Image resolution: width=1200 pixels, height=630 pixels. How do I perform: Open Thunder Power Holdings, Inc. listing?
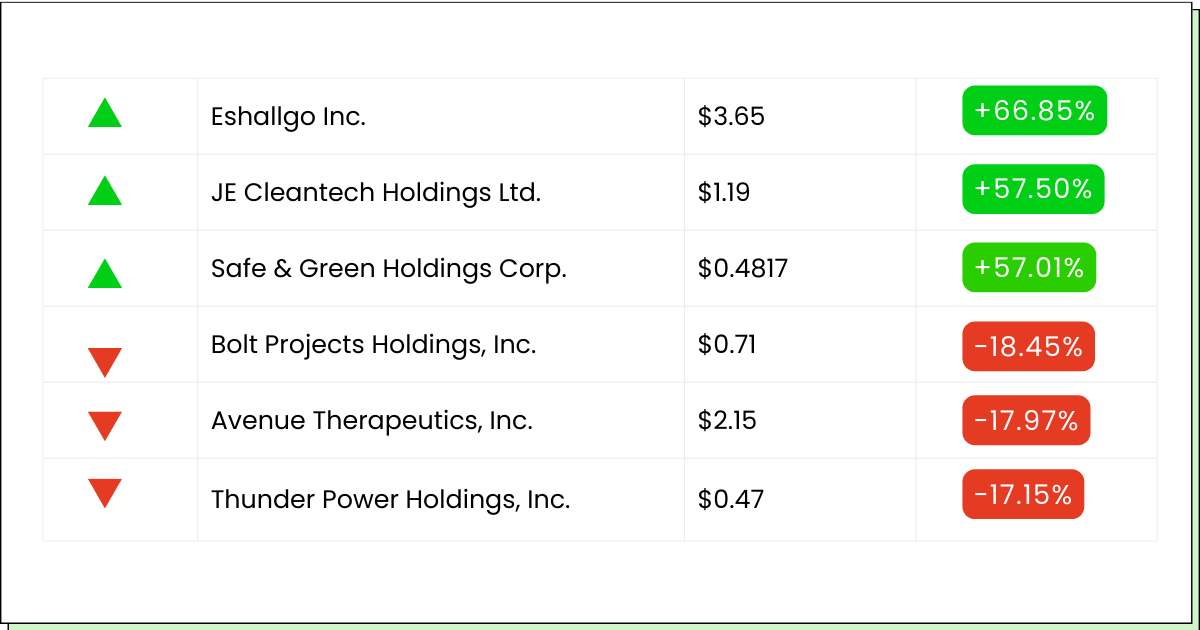[x=391, y=499]
